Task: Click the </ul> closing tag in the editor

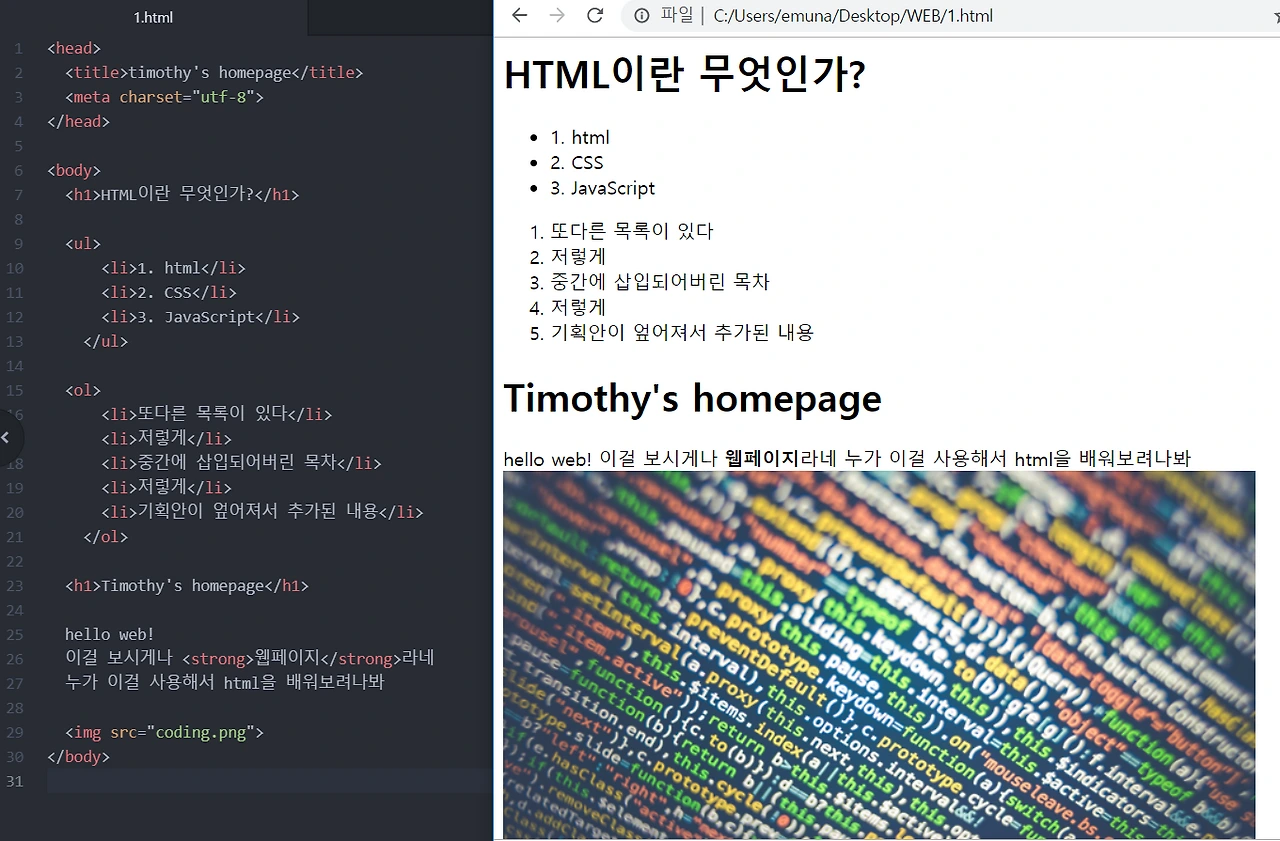Action: click(106, 341)
